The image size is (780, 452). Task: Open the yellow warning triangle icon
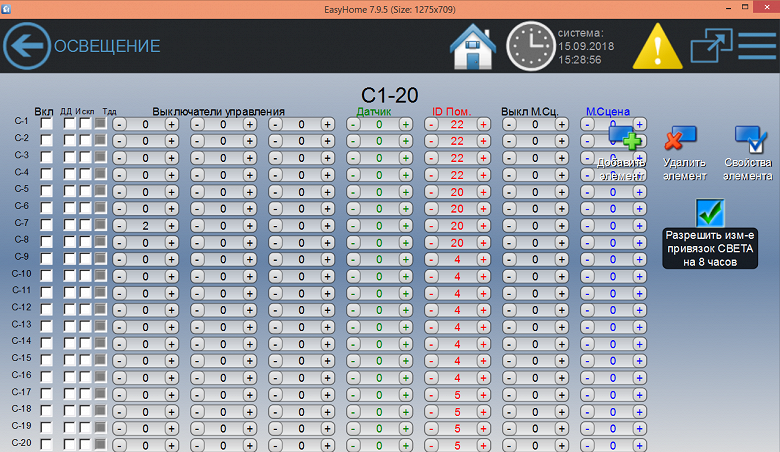click(658, 46)
